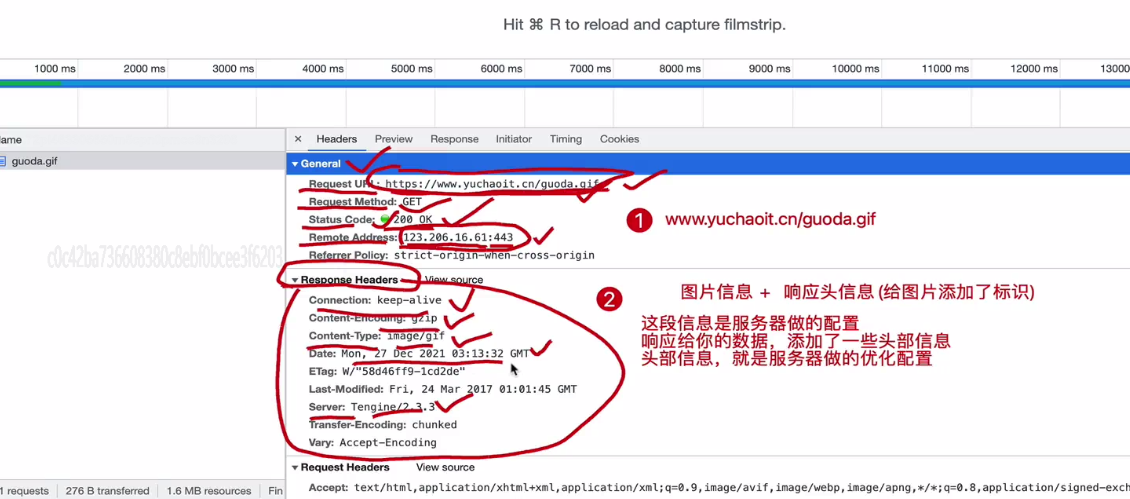
Task: Click the green status code indicator
Action: click(385, 219)
